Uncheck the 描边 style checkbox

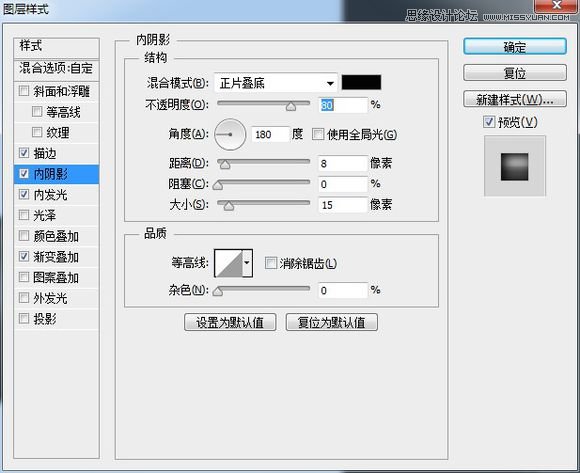(x=24, y=153)
